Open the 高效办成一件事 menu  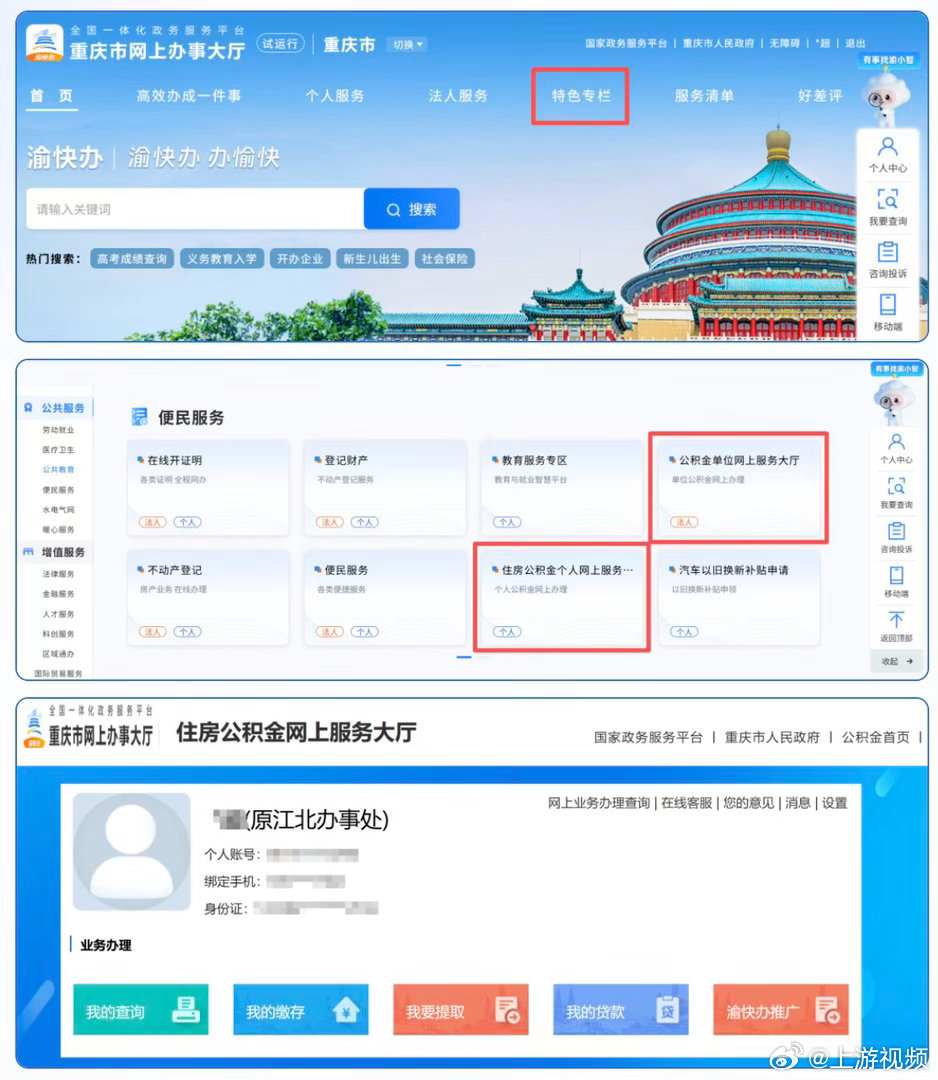click(x=189, y=96)
